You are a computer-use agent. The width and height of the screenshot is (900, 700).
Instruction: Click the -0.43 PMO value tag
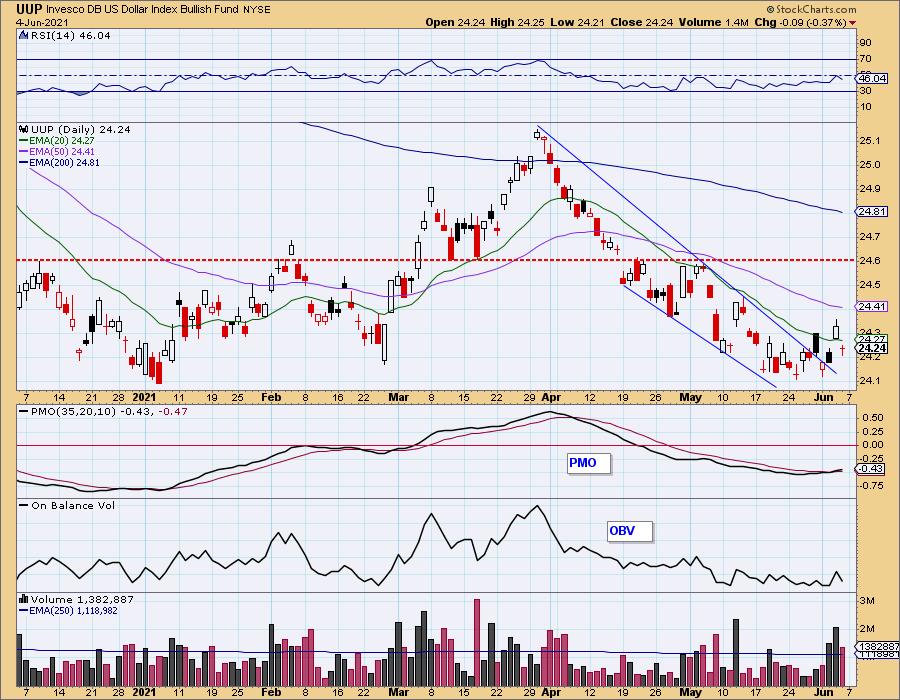(872, 469)
